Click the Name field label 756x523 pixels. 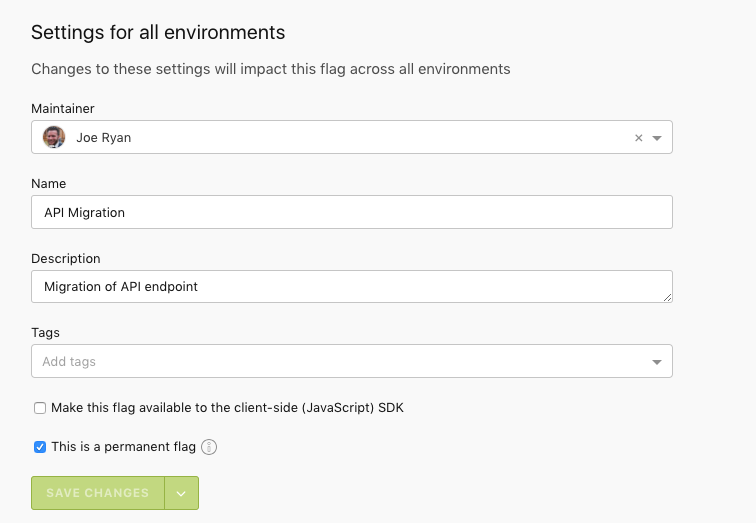click(x=48, y=184)
